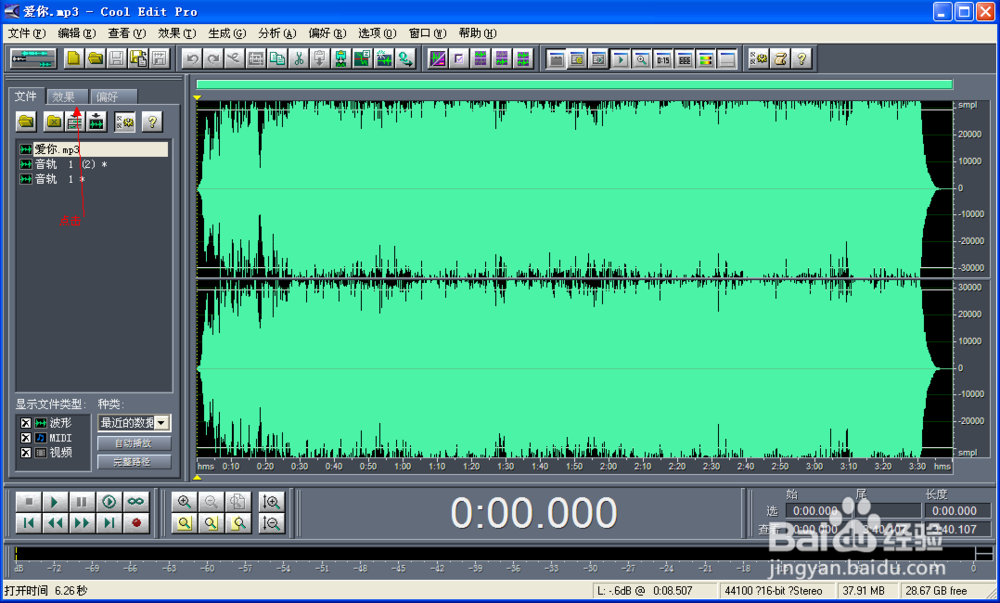Open the 文件(F) menu
The width and height of the screenshot is (1000, 603).
click(x=26, y=33)
